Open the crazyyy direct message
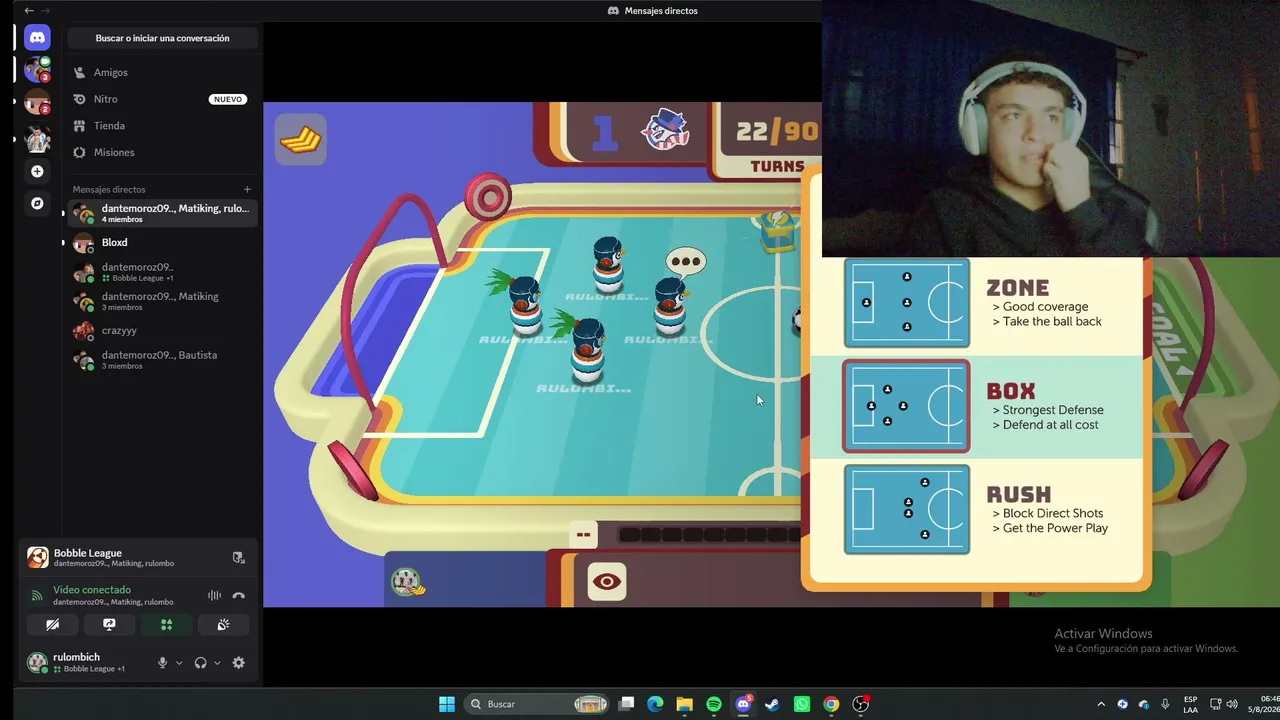1280x720 pixels. [162, 330]
